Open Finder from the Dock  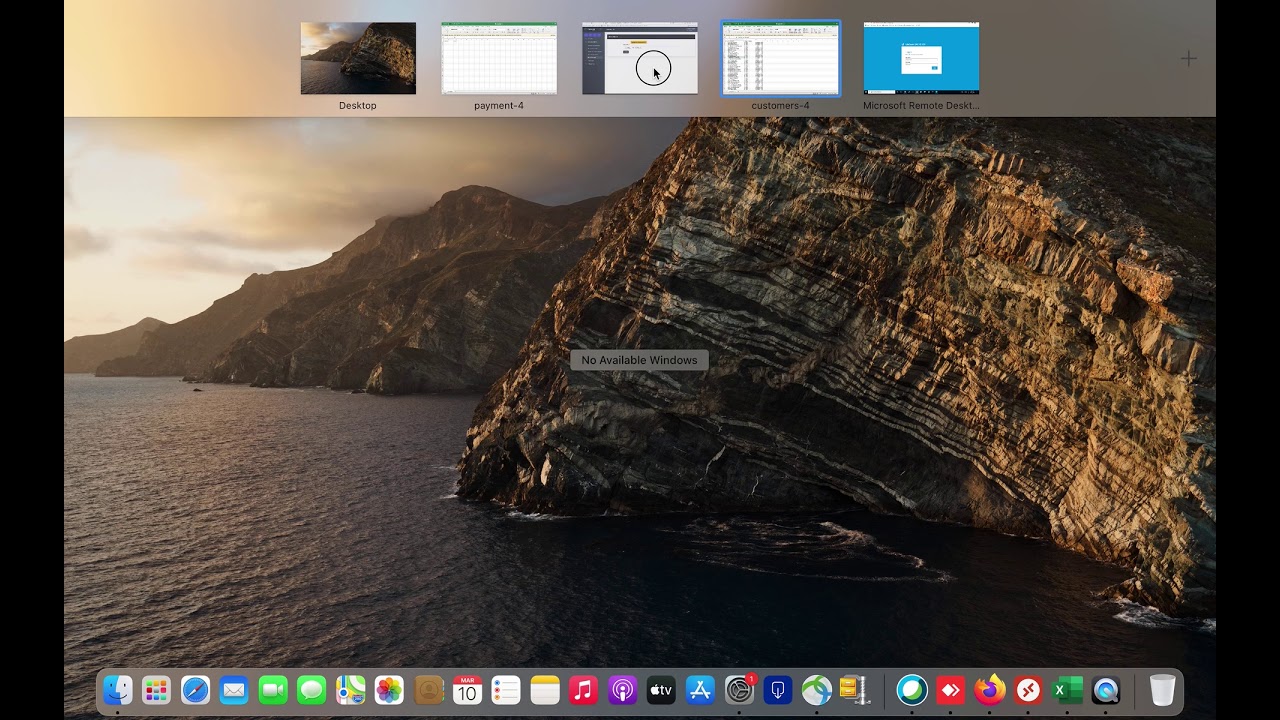pos(118,690)
